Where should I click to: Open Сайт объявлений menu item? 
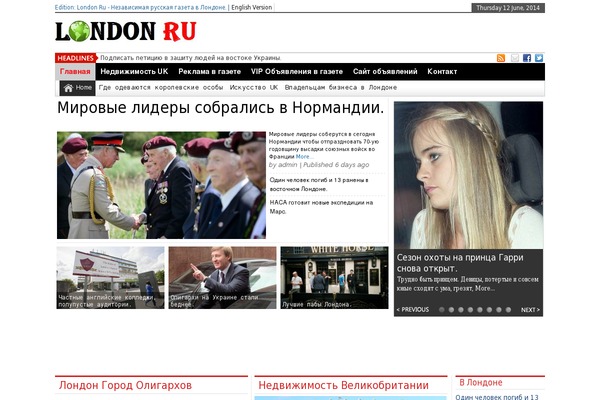(385, 72)
